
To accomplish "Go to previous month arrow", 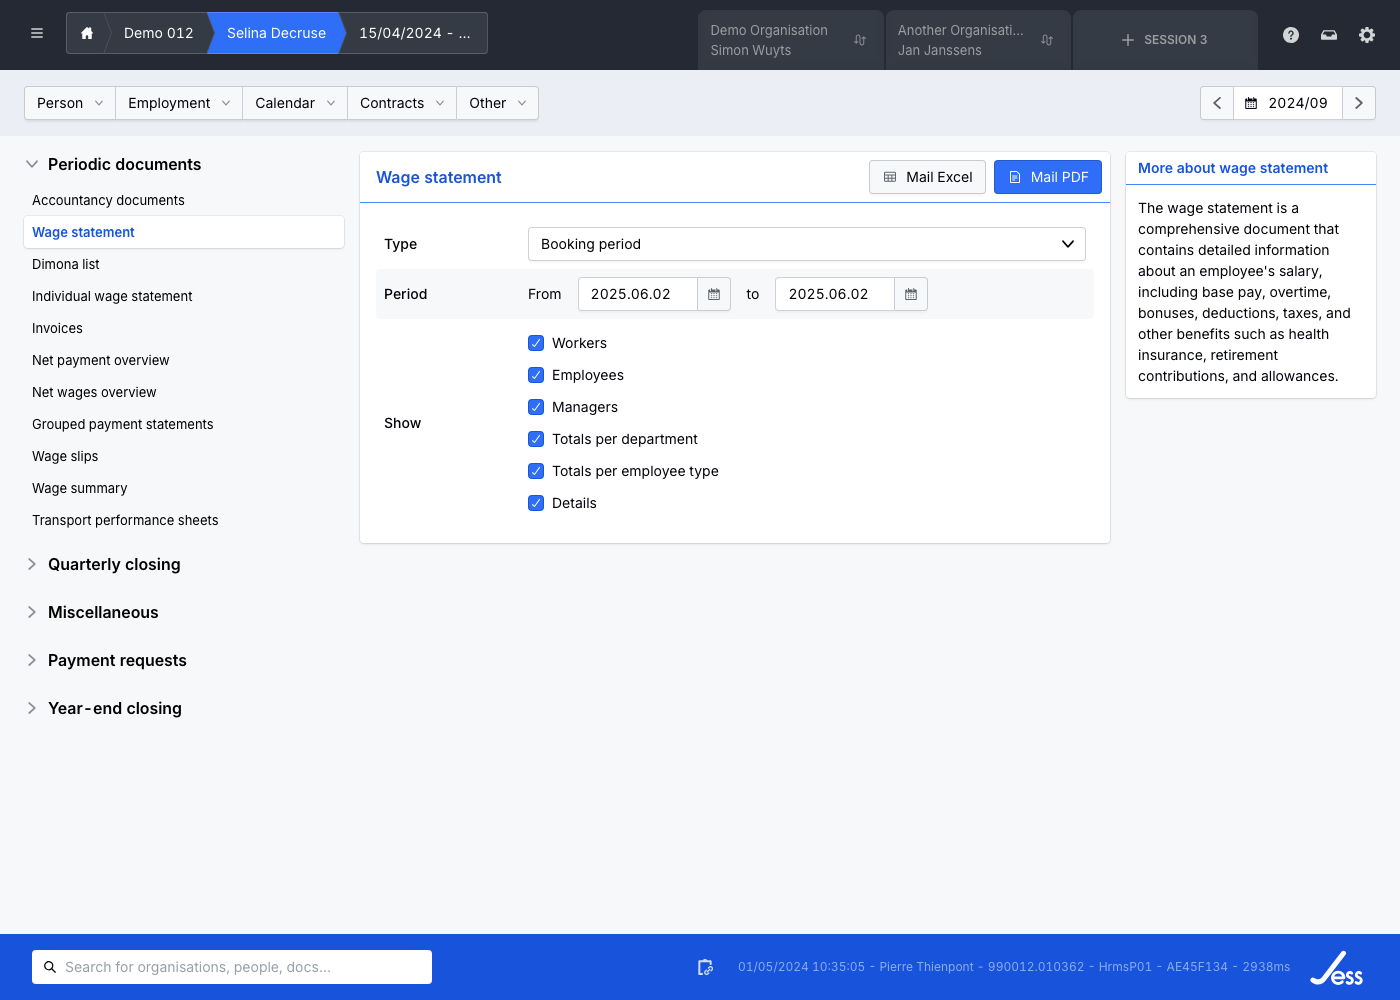I will click(1217, 103).
